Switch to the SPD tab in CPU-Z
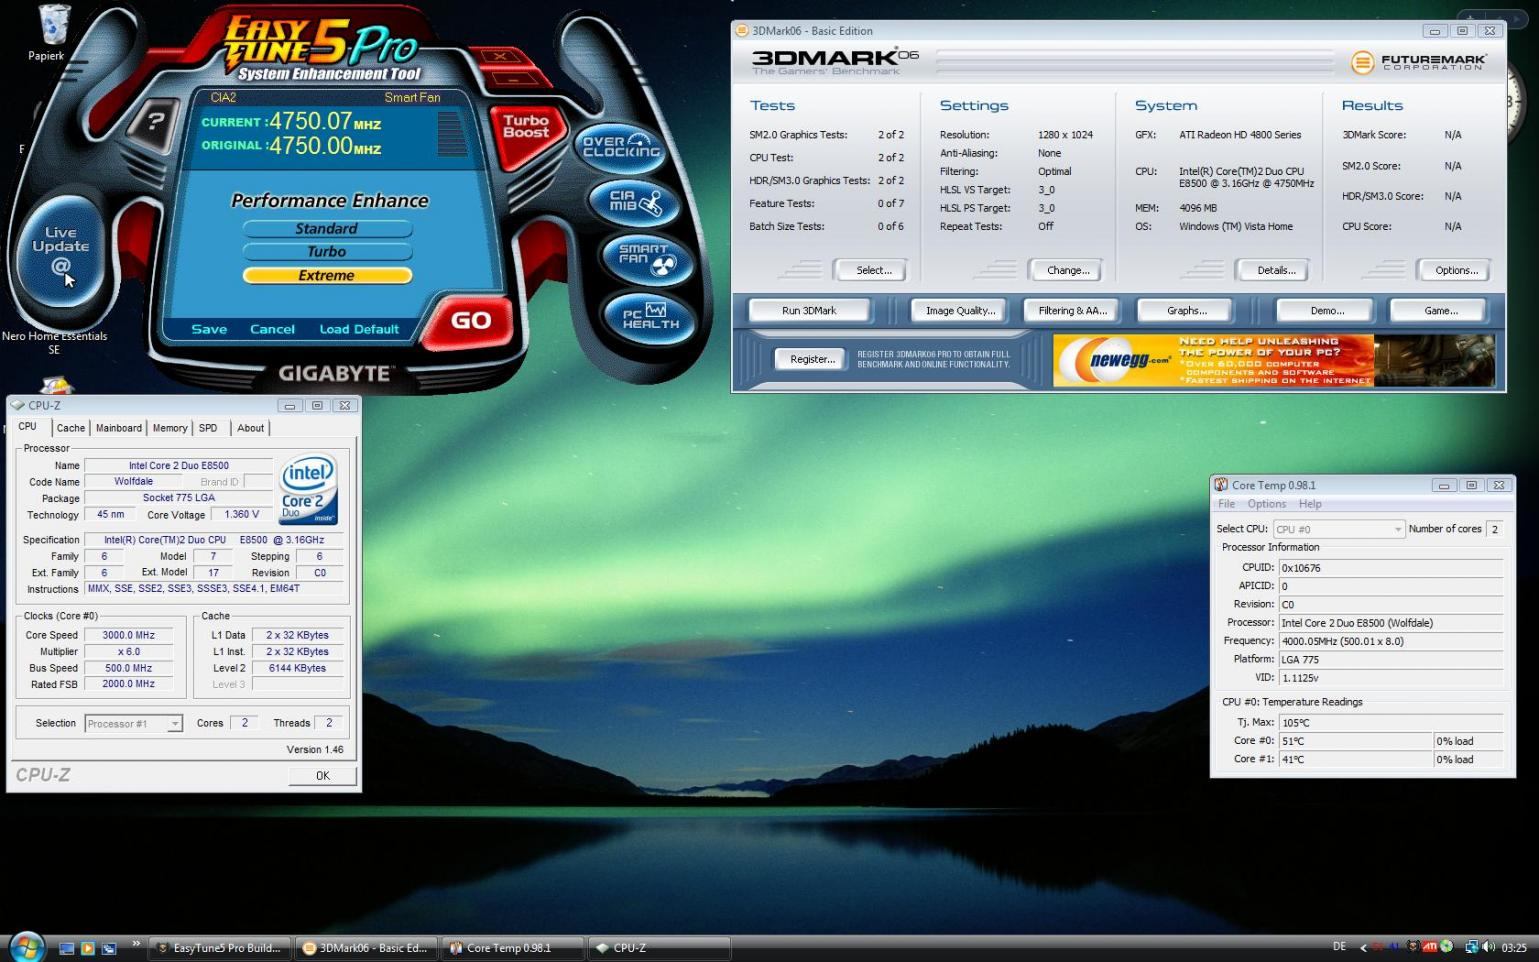The height and width of the screenshot is (962, 1539). click(208, 428)
